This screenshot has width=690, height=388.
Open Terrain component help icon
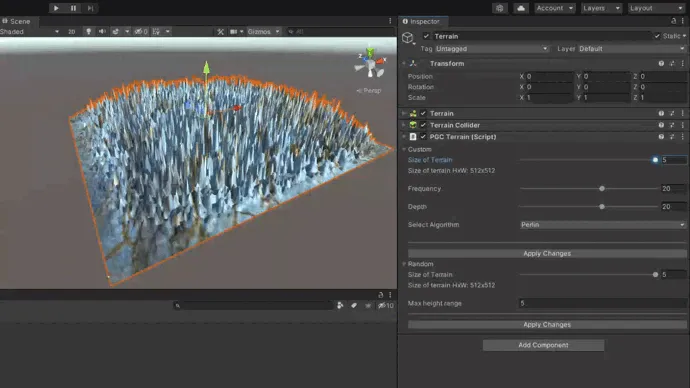661,113
